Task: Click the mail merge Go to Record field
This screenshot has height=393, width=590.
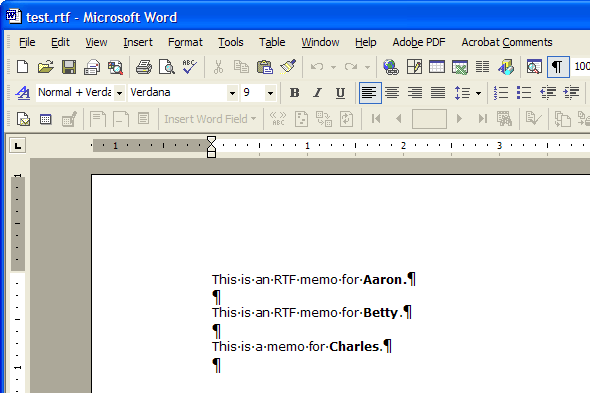Action: [429, 119]
